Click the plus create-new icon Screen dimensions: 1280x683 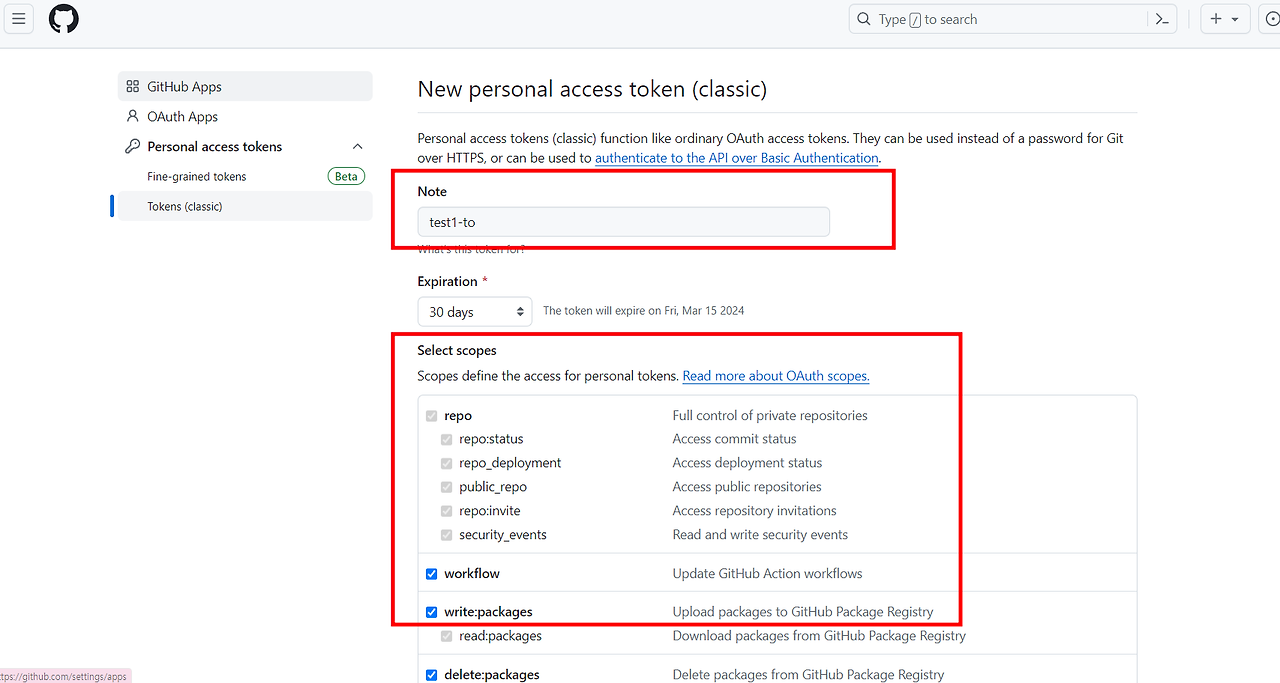1216,19
